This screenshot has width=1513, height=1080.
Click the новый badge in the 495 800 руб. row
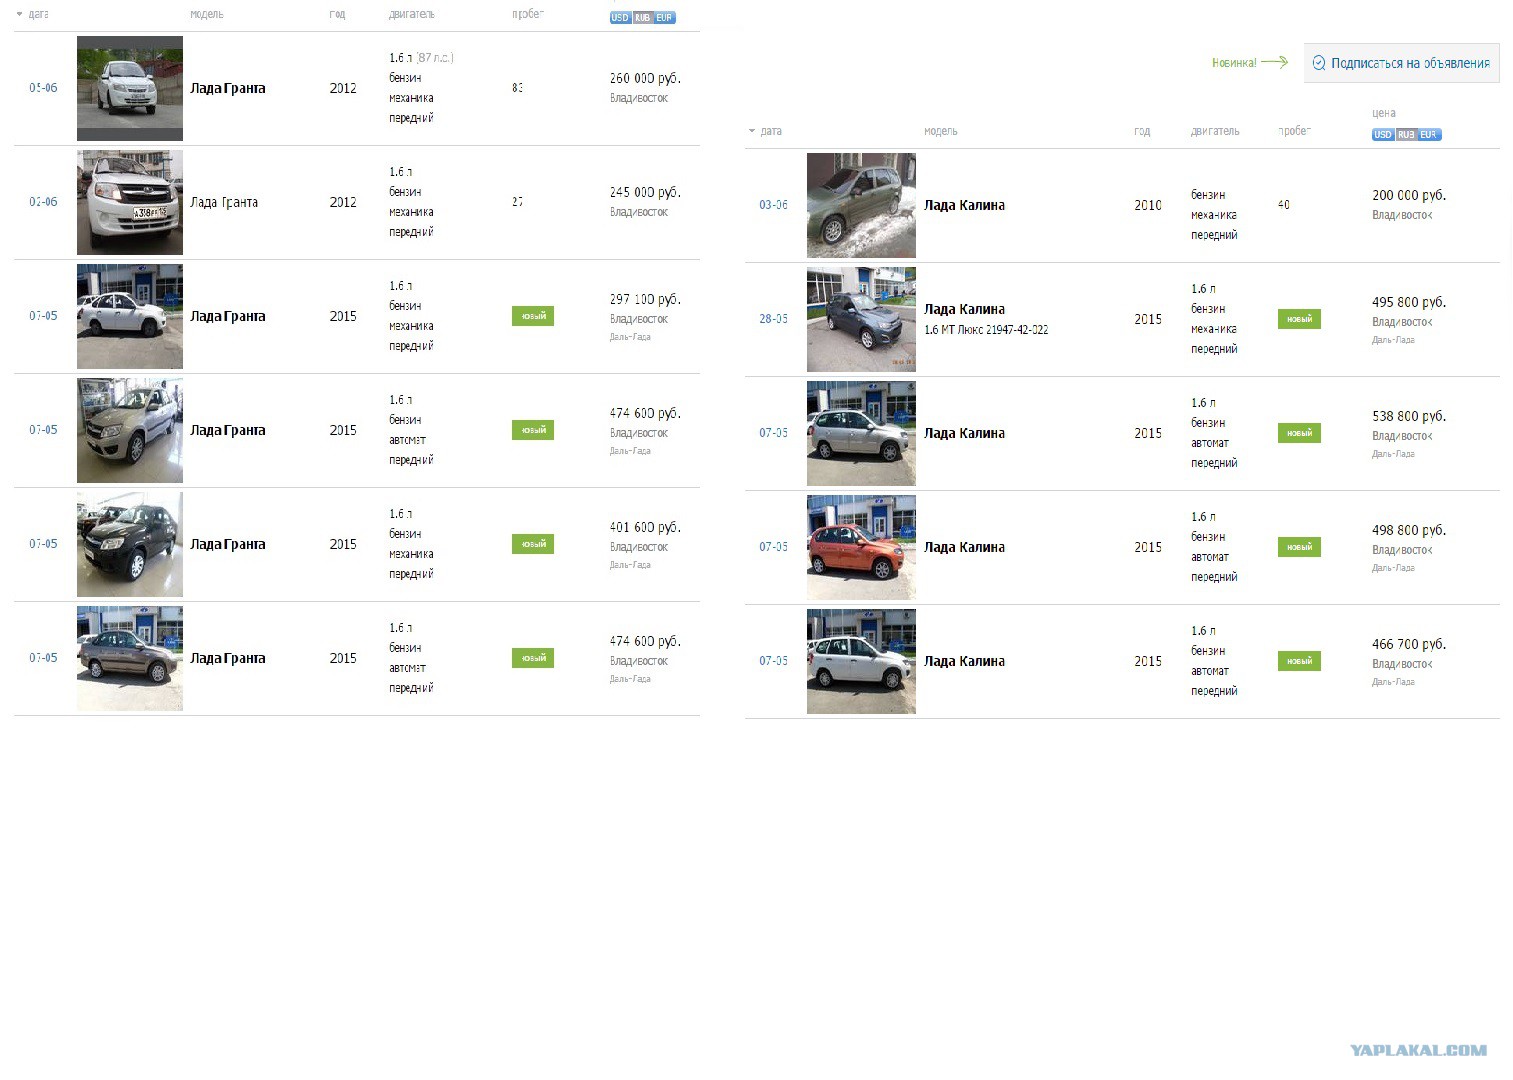coord(1299,319)
